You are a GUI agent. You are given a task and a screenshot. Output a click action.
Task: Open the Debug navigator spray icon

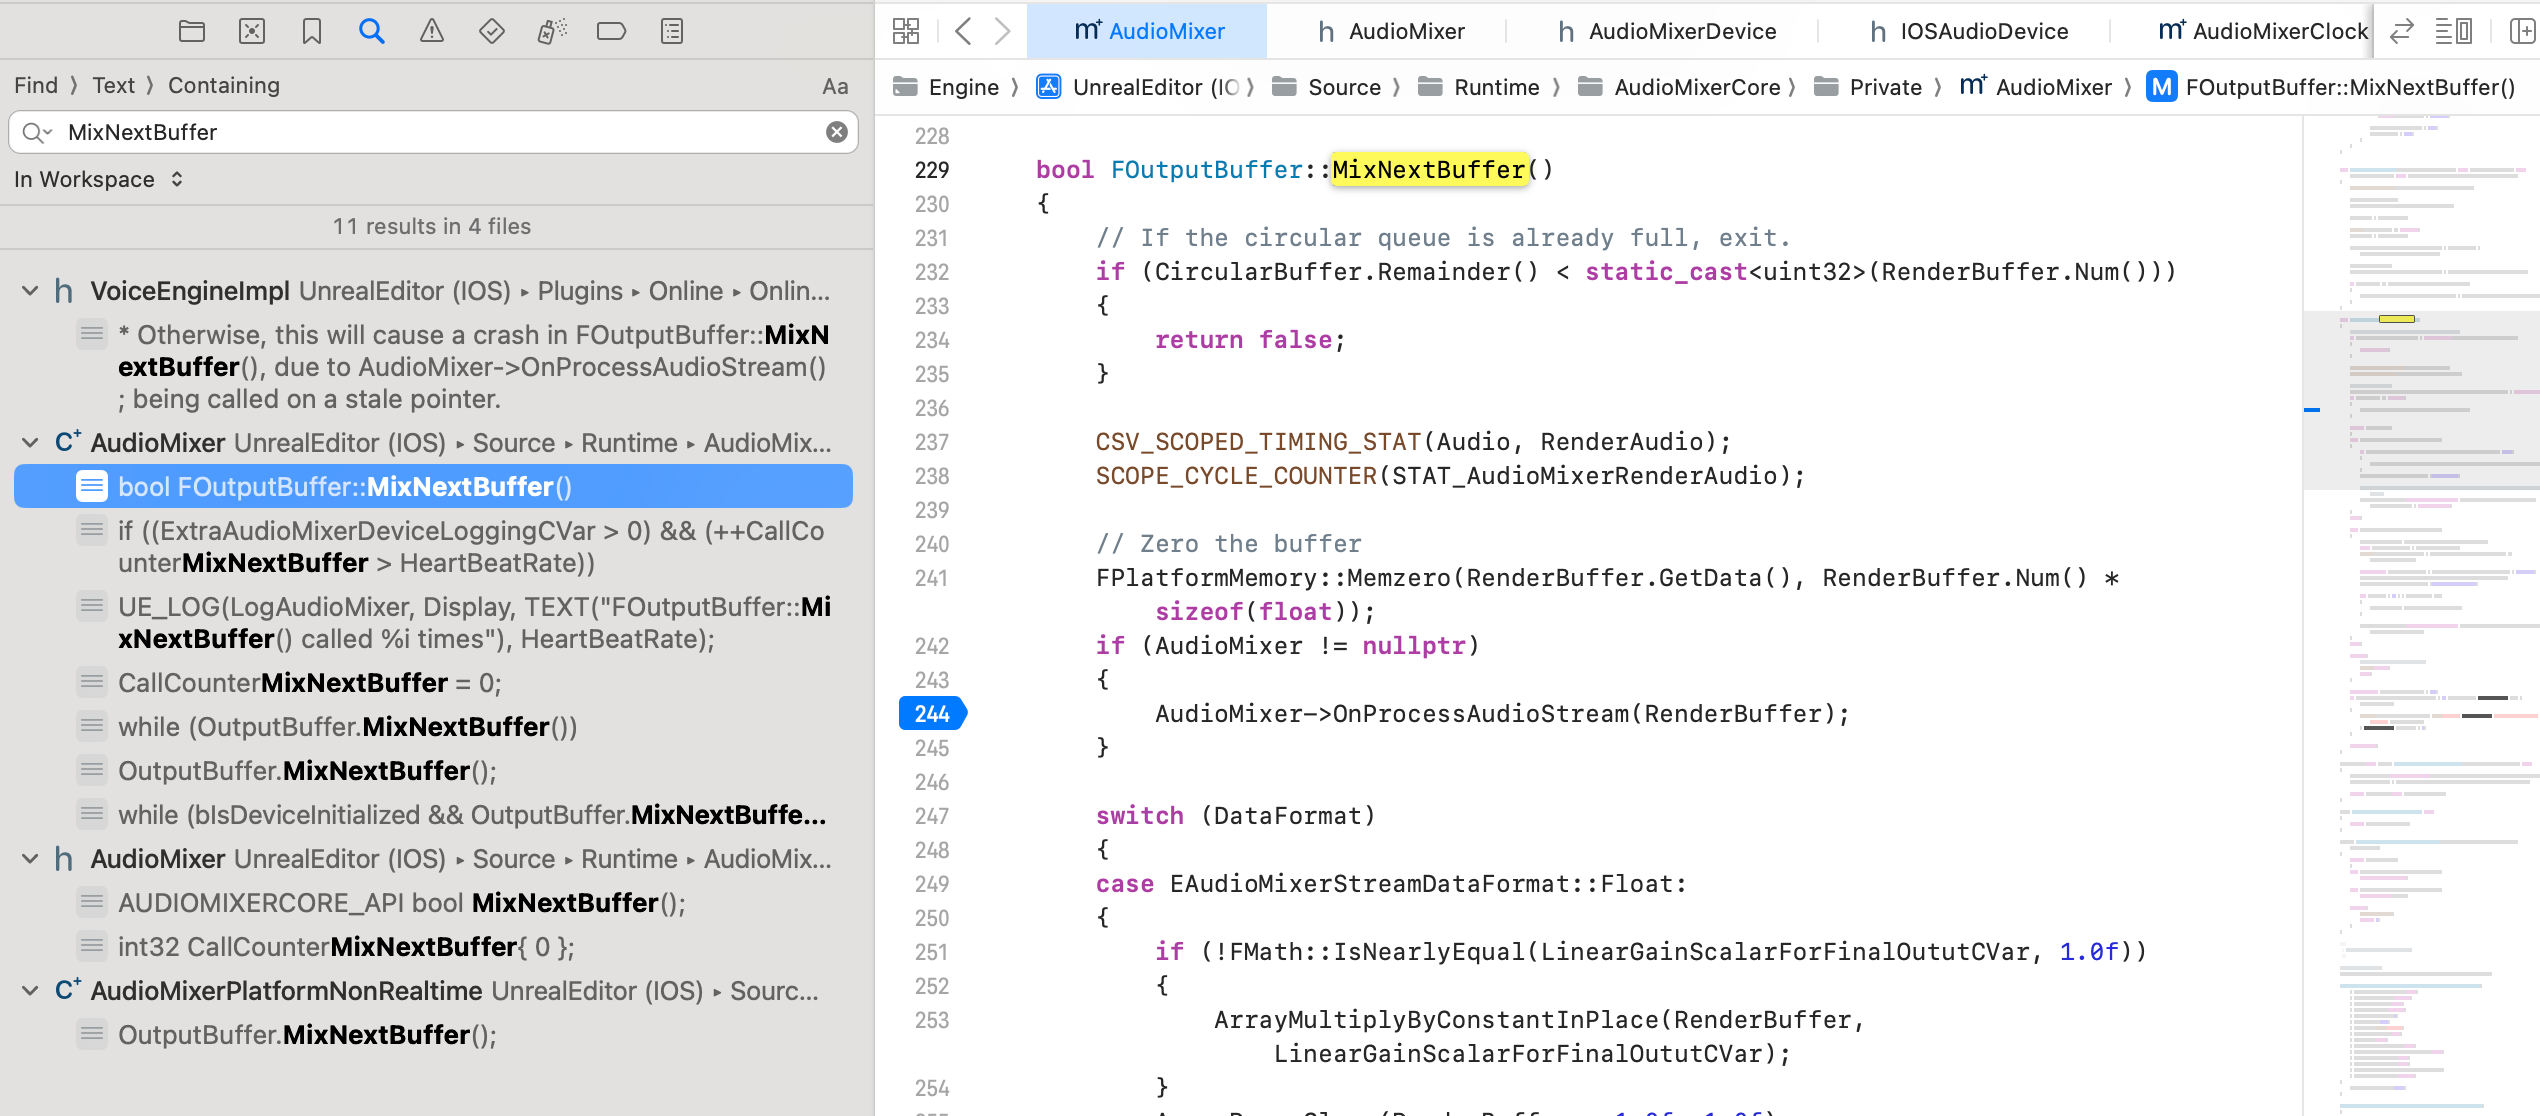click(552, 32)
